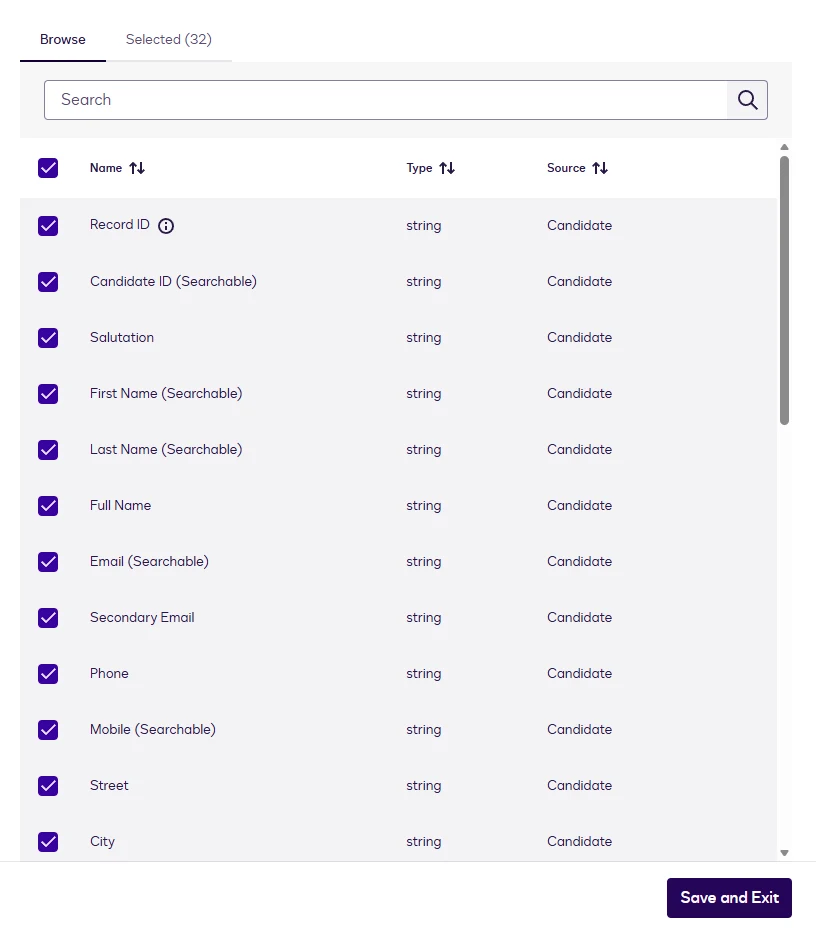
Task: Click the Name column header text
Action: (x=106, y=168)
